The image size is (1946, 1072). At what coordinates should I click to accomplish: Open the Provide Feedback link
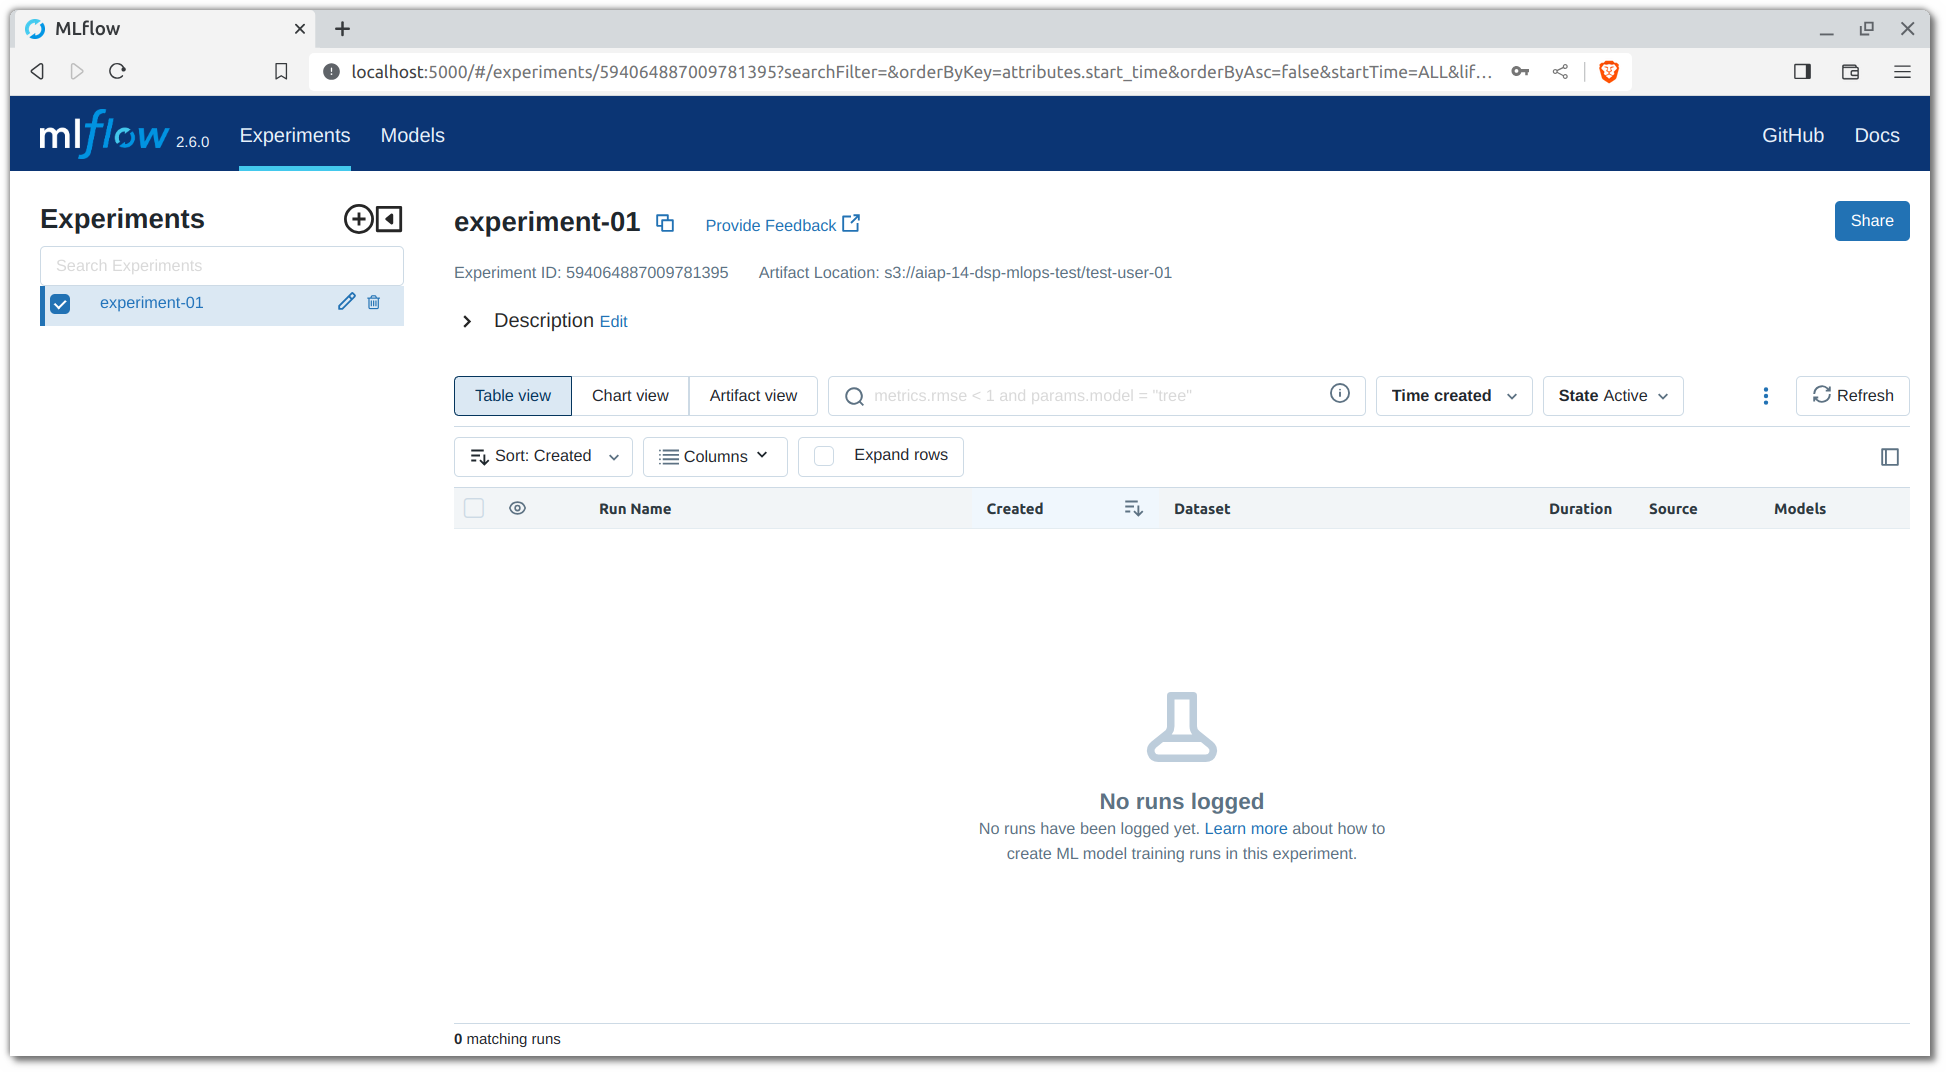[782, 225]
